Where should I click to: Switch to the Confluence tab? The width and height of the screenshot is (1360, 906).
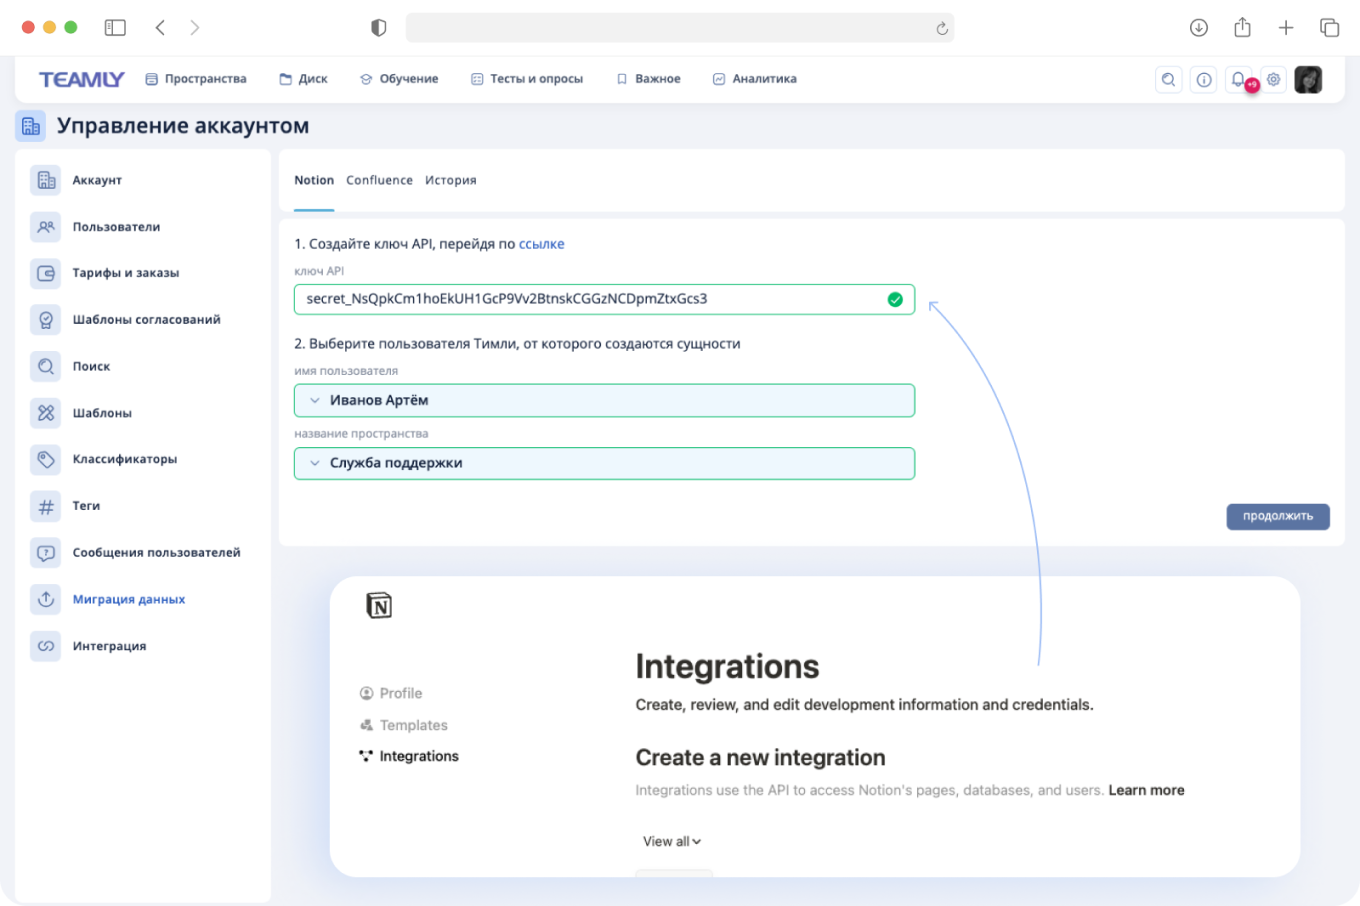379,180
